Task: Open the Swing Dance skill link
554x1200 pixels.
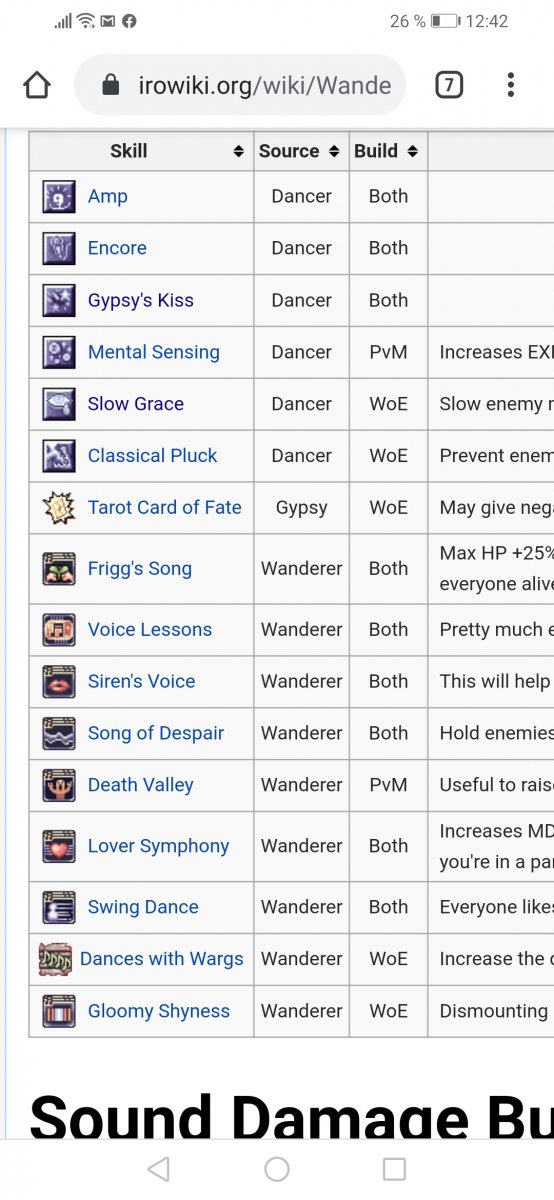Action: [143, 907]
